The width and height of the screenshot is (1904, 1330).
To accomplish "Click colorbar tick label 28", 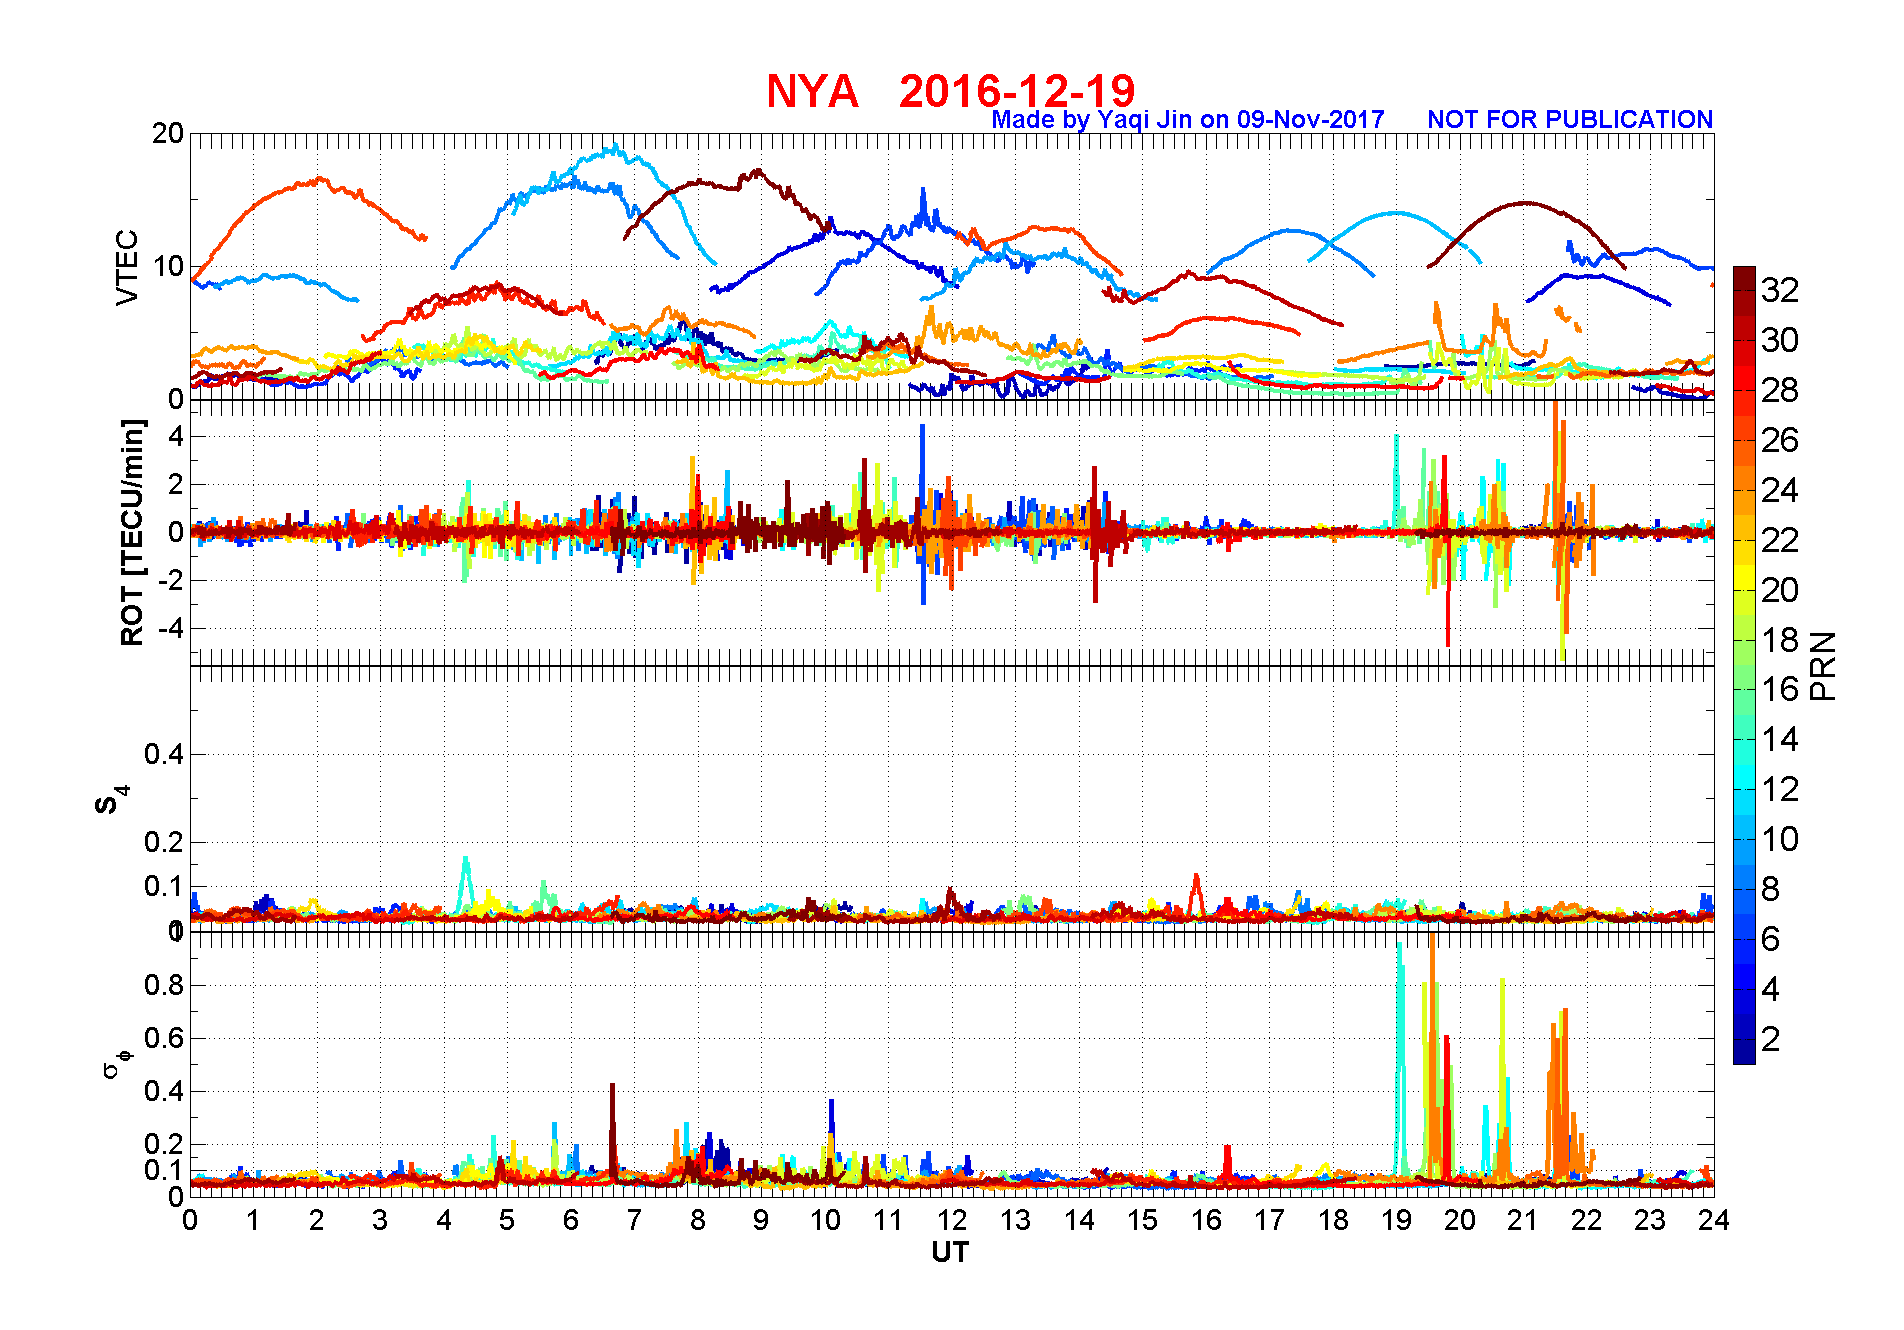I will 1780,390.
